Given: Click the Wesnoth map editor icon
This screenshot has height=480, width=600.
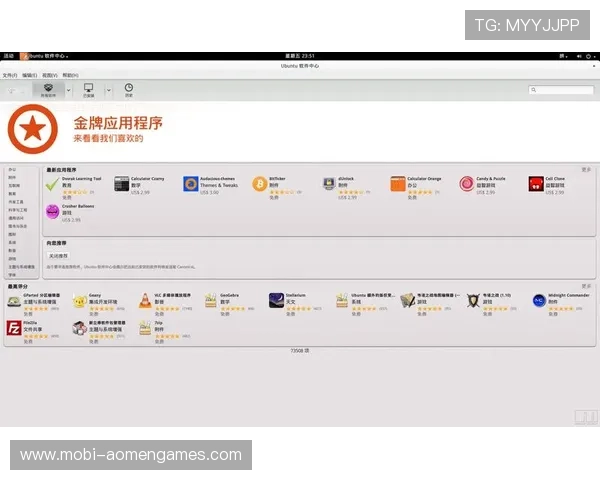Looking at the screenshot, I should tap(408, 300).
